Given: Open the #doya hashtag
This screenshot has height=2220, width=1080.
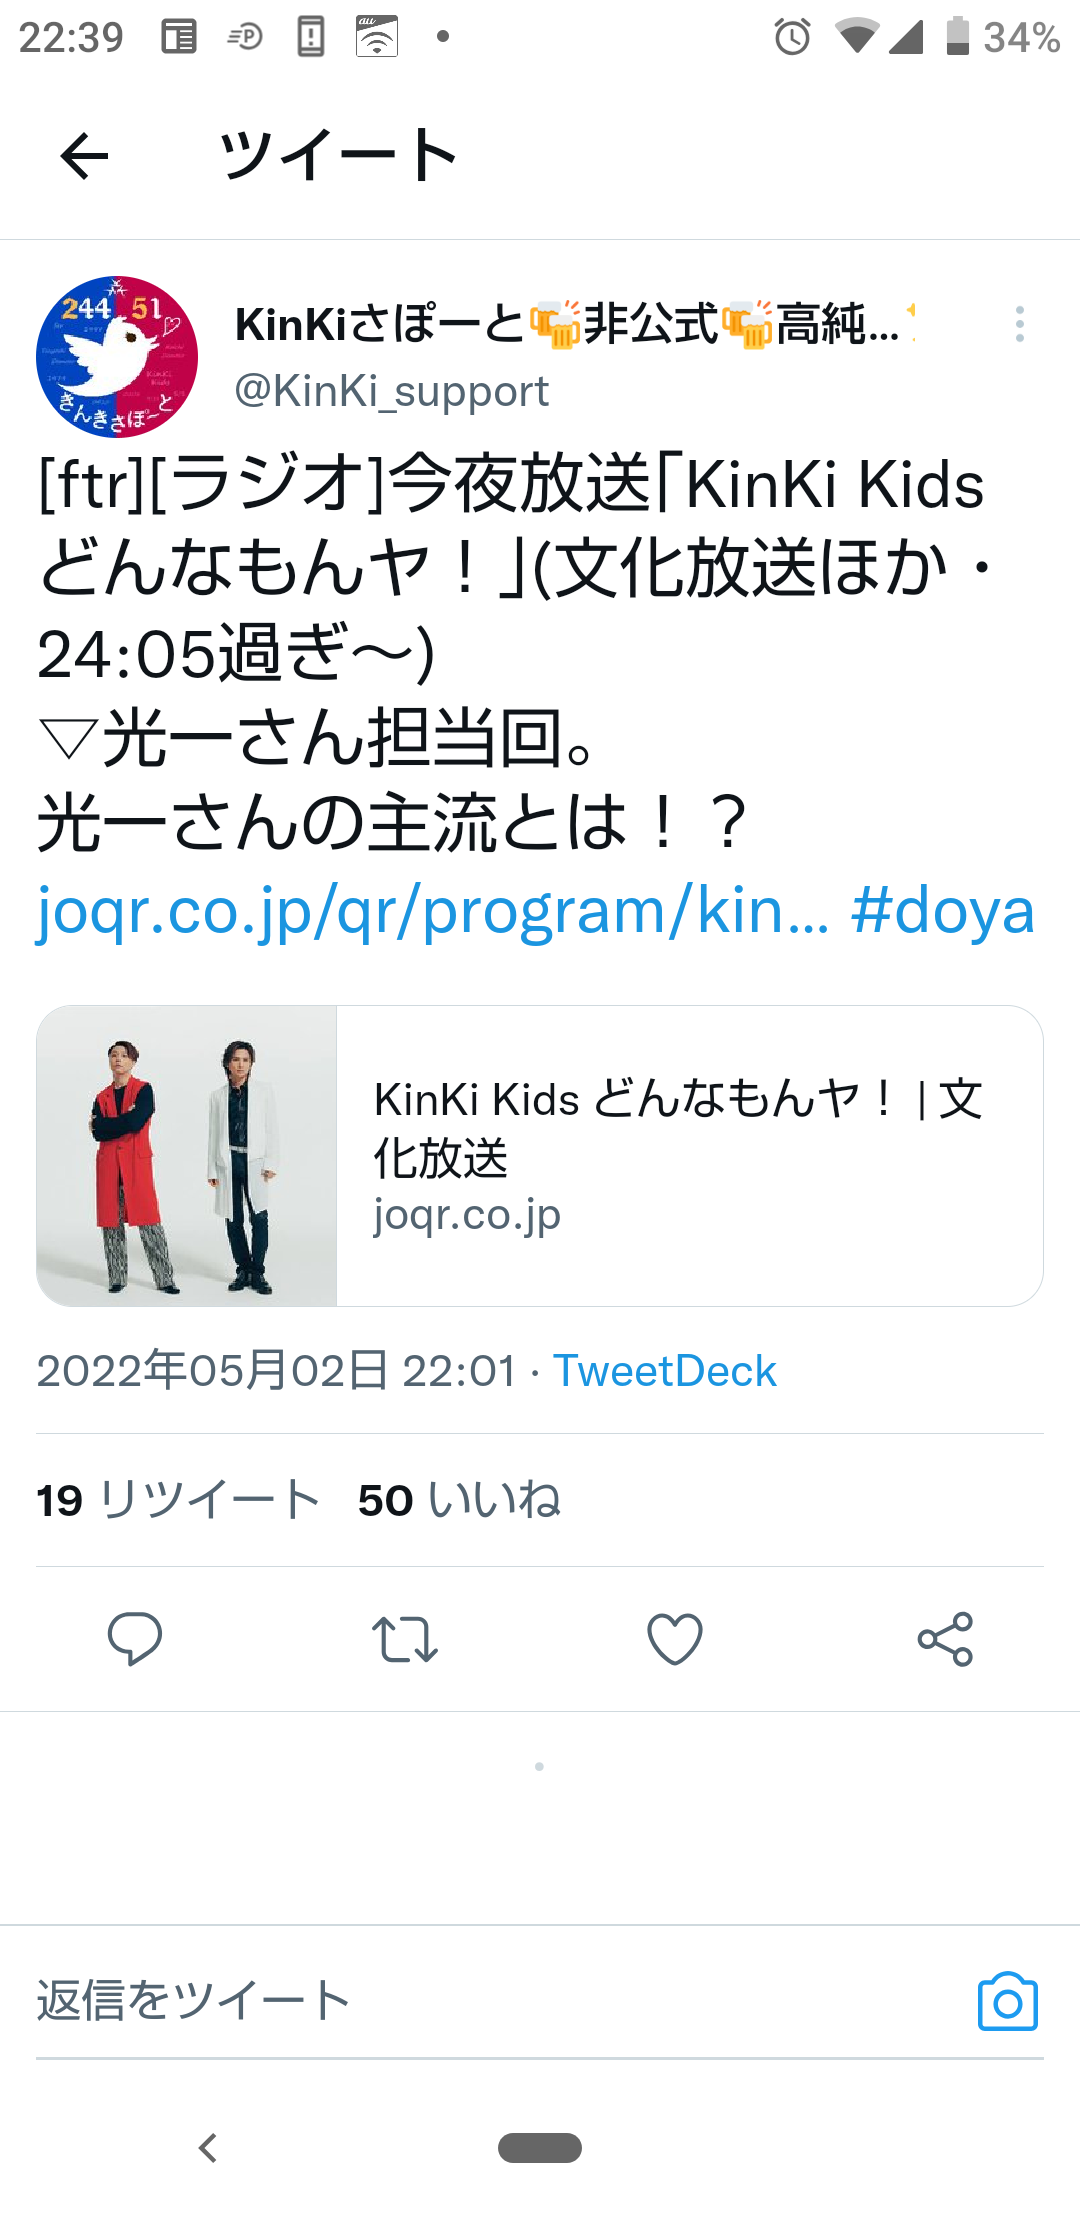Looking at the screenshot, I should pos(942,911).
